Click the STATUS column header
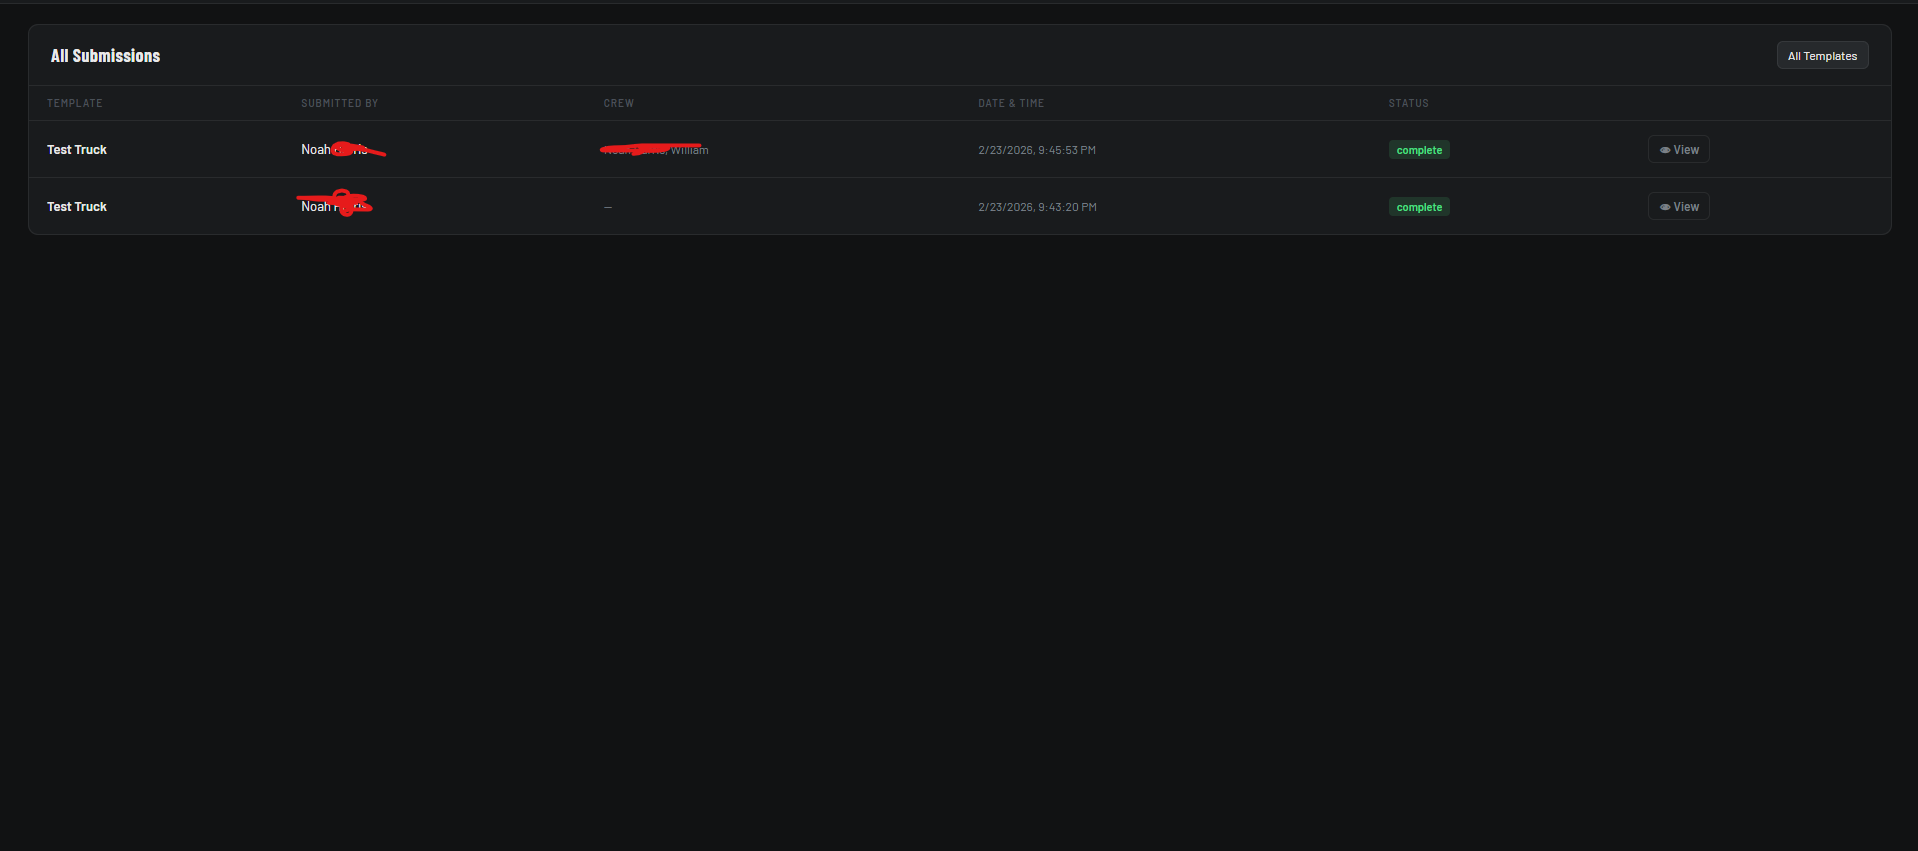This screenshot has width=1918, height=851. click(x=1408, y=103)
